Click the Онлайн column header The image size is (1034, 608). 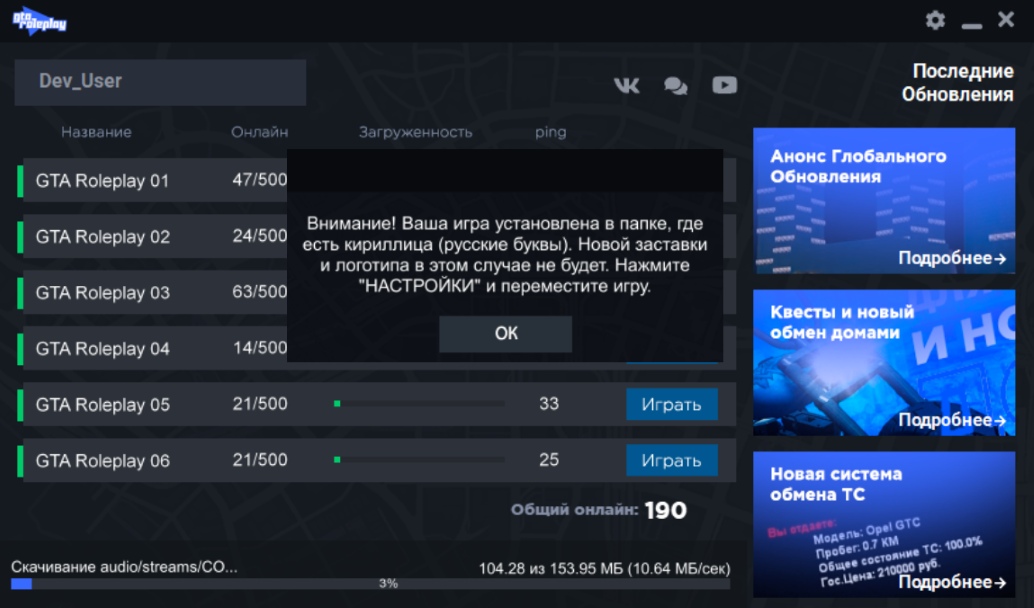[x=260, y=132]
